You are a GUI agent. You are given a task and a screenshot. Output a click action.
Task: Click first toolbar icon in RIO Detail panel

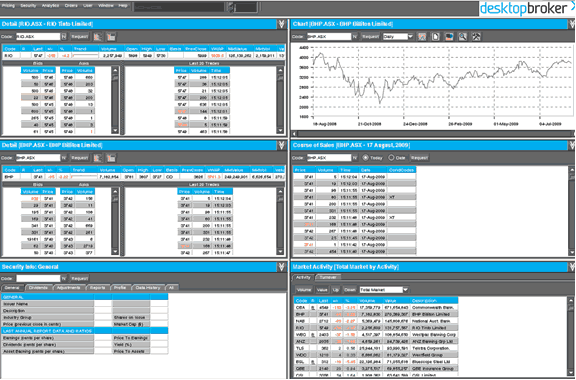coord(98,37)
